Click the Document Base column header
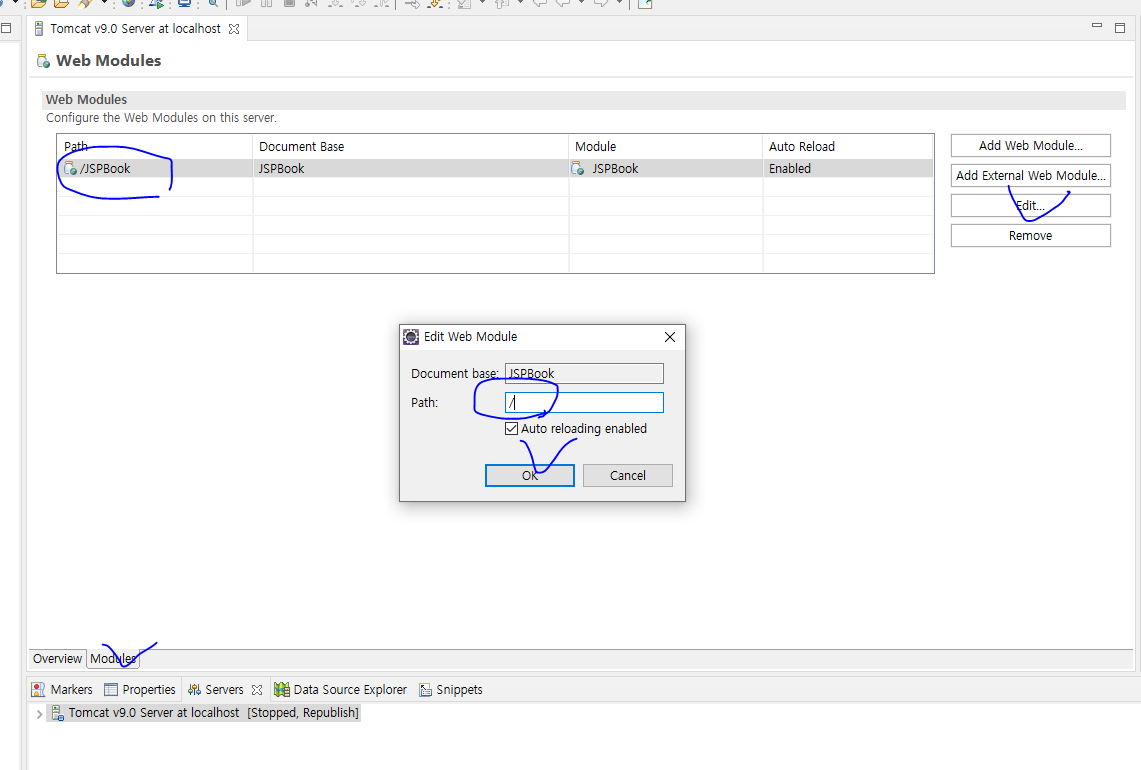1141x770 pixels. coord(411,146)
